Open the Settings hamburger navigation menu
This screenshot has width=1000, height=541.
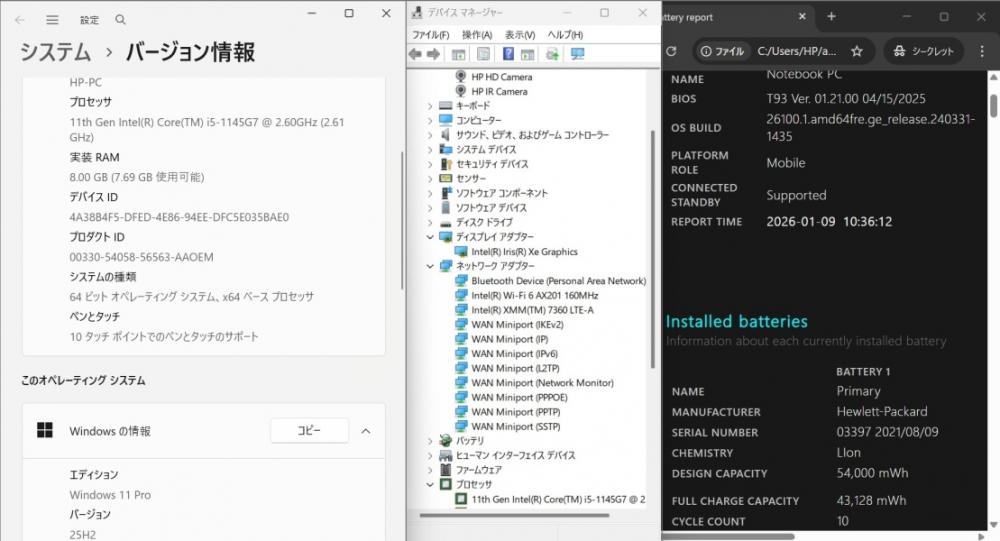click(52, 20)
